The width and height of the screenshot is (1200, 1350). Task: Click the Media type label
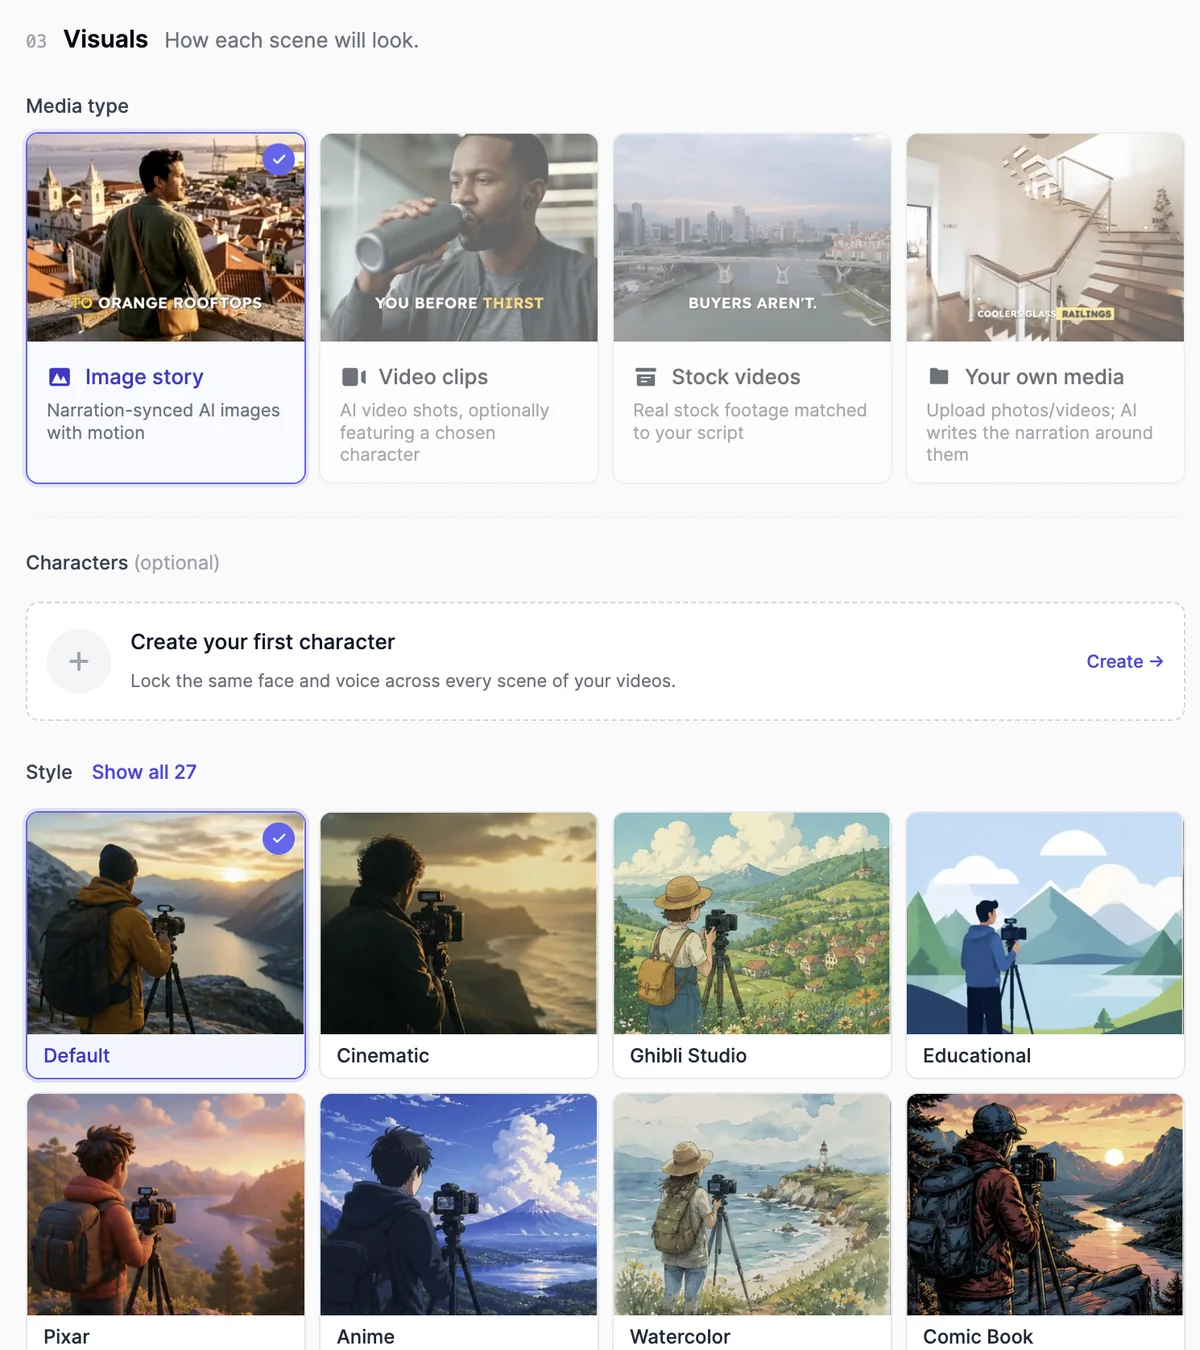coord(77,106)
